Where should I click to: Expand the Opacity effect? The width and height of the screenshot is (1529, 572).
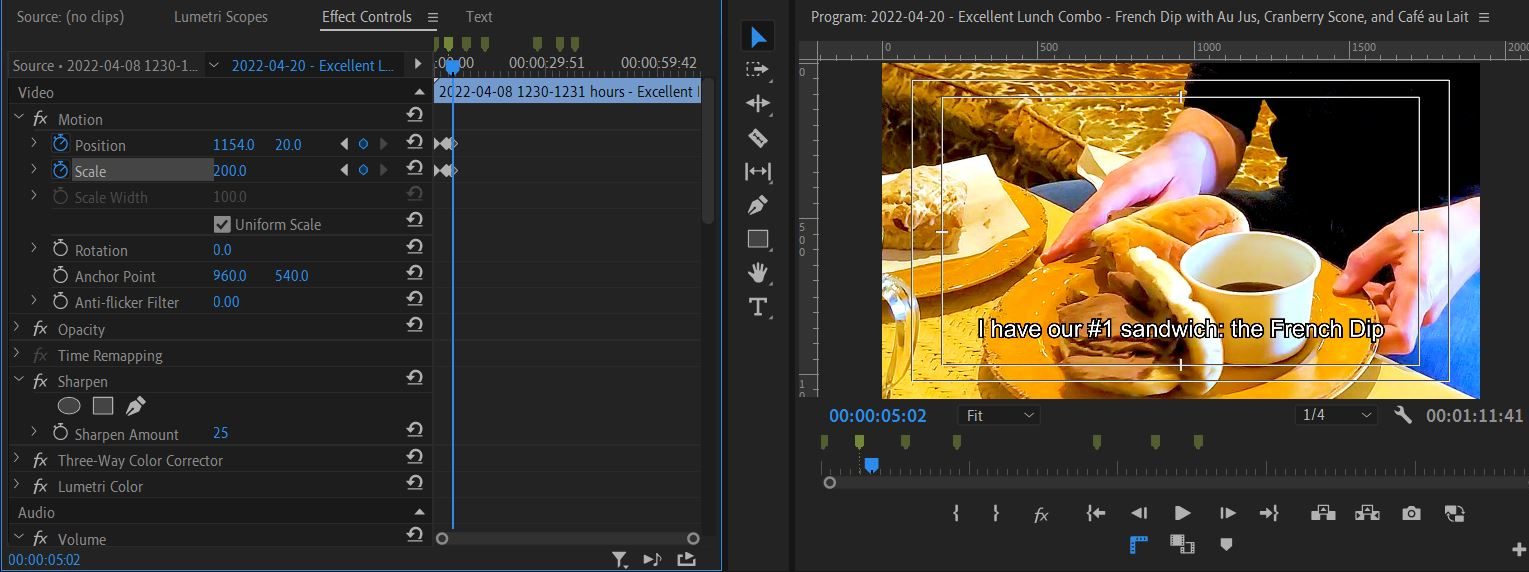(x=17, y=328)
